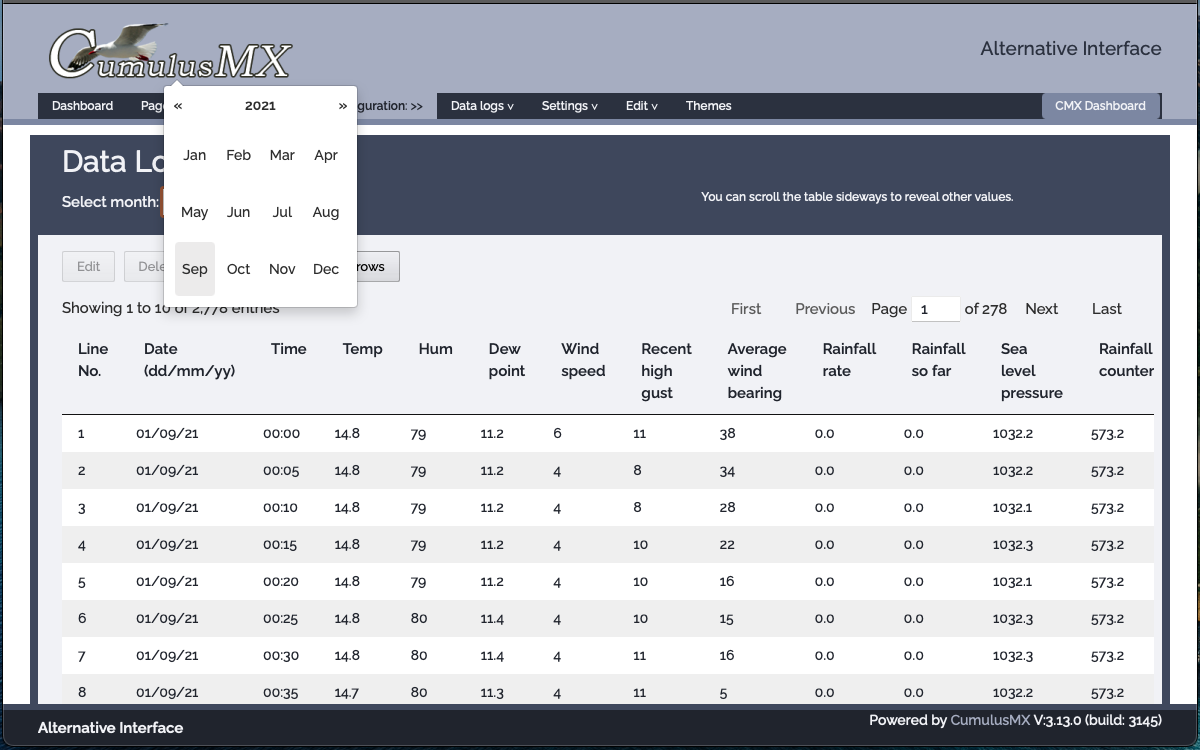Click the CumulusMX seagull logo
The width and height of the screenshot is (1200, 750).
(x=170, y=54)
